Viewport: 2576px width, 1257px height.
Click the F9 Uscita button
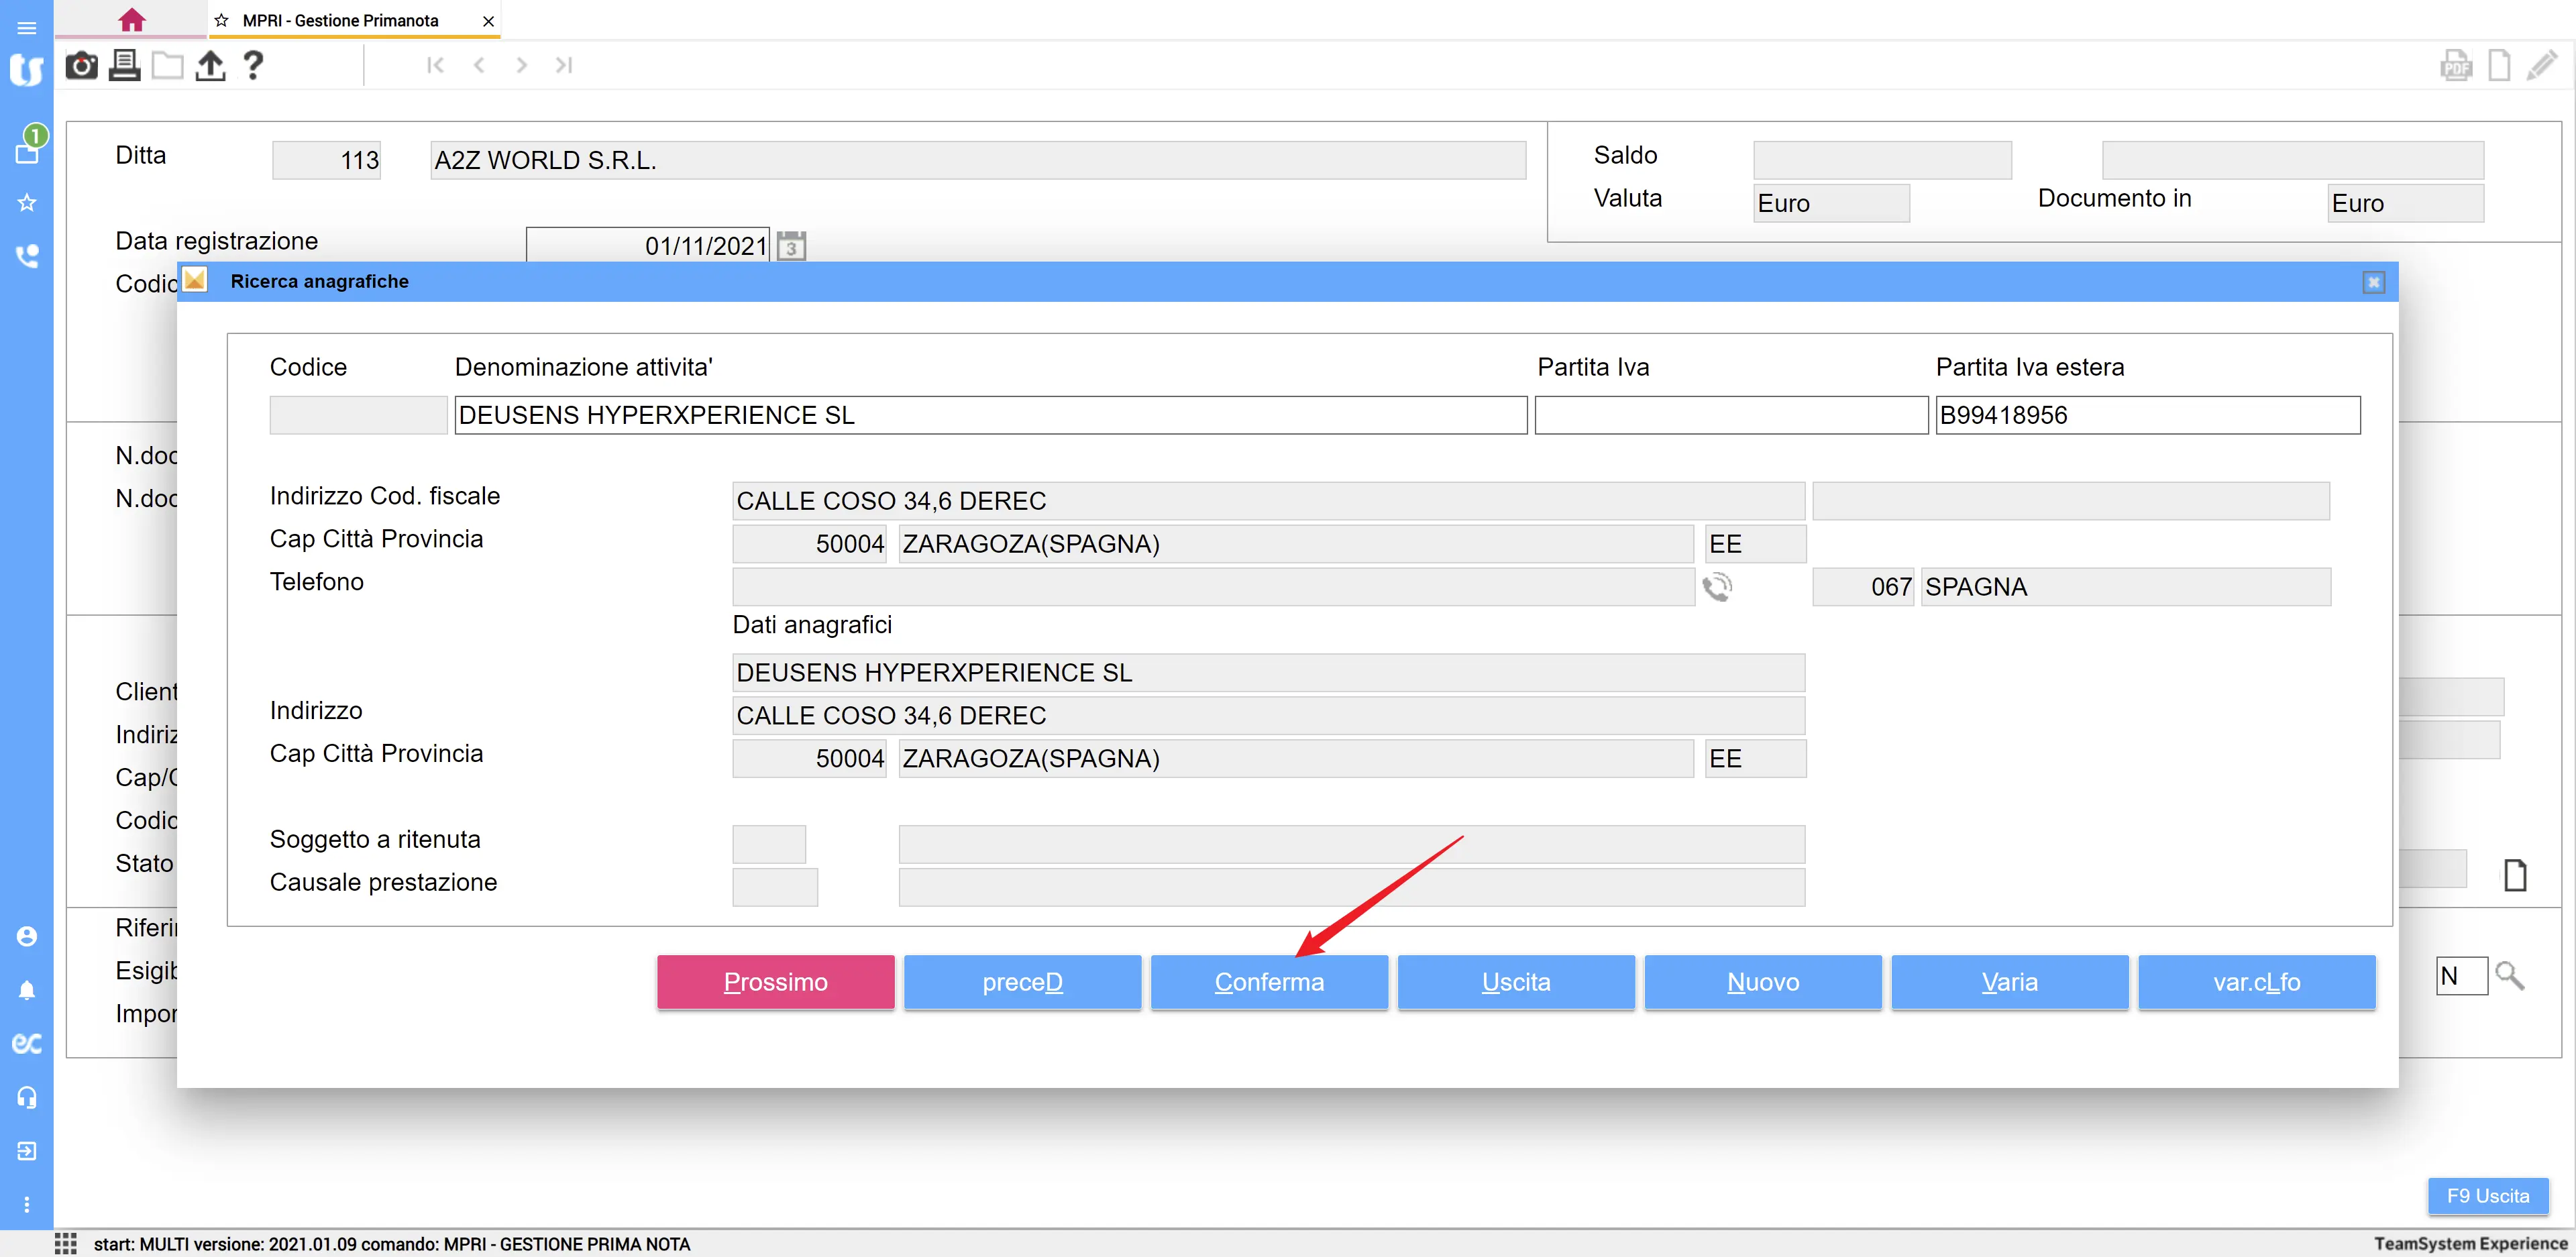pyautogui.click(x=2487, y=1196)
